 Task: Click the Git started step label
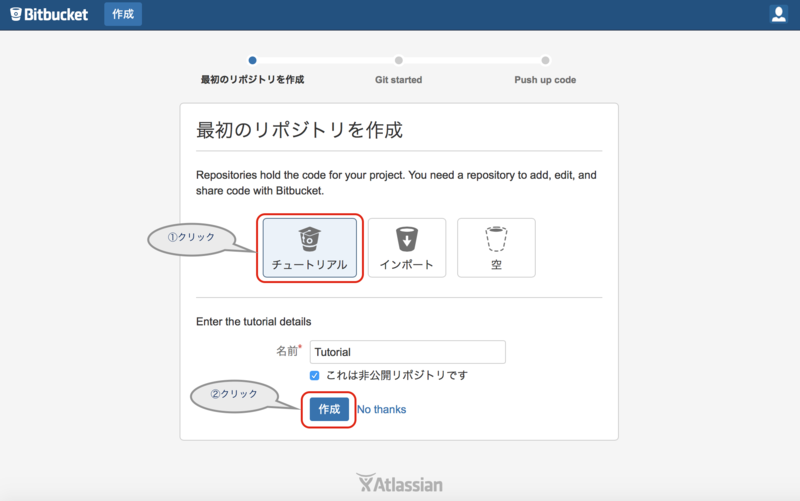398,80
